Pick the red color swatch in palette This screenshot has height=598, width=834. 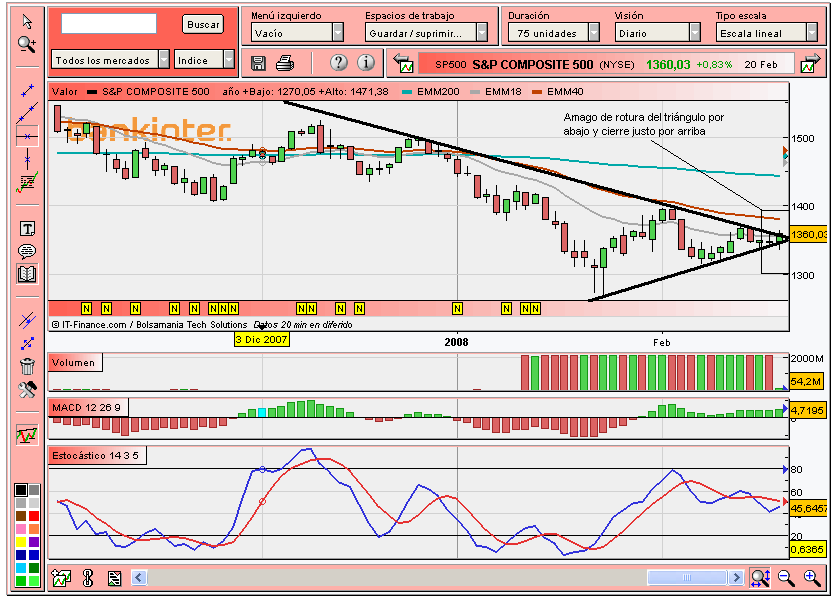(34, 516)
